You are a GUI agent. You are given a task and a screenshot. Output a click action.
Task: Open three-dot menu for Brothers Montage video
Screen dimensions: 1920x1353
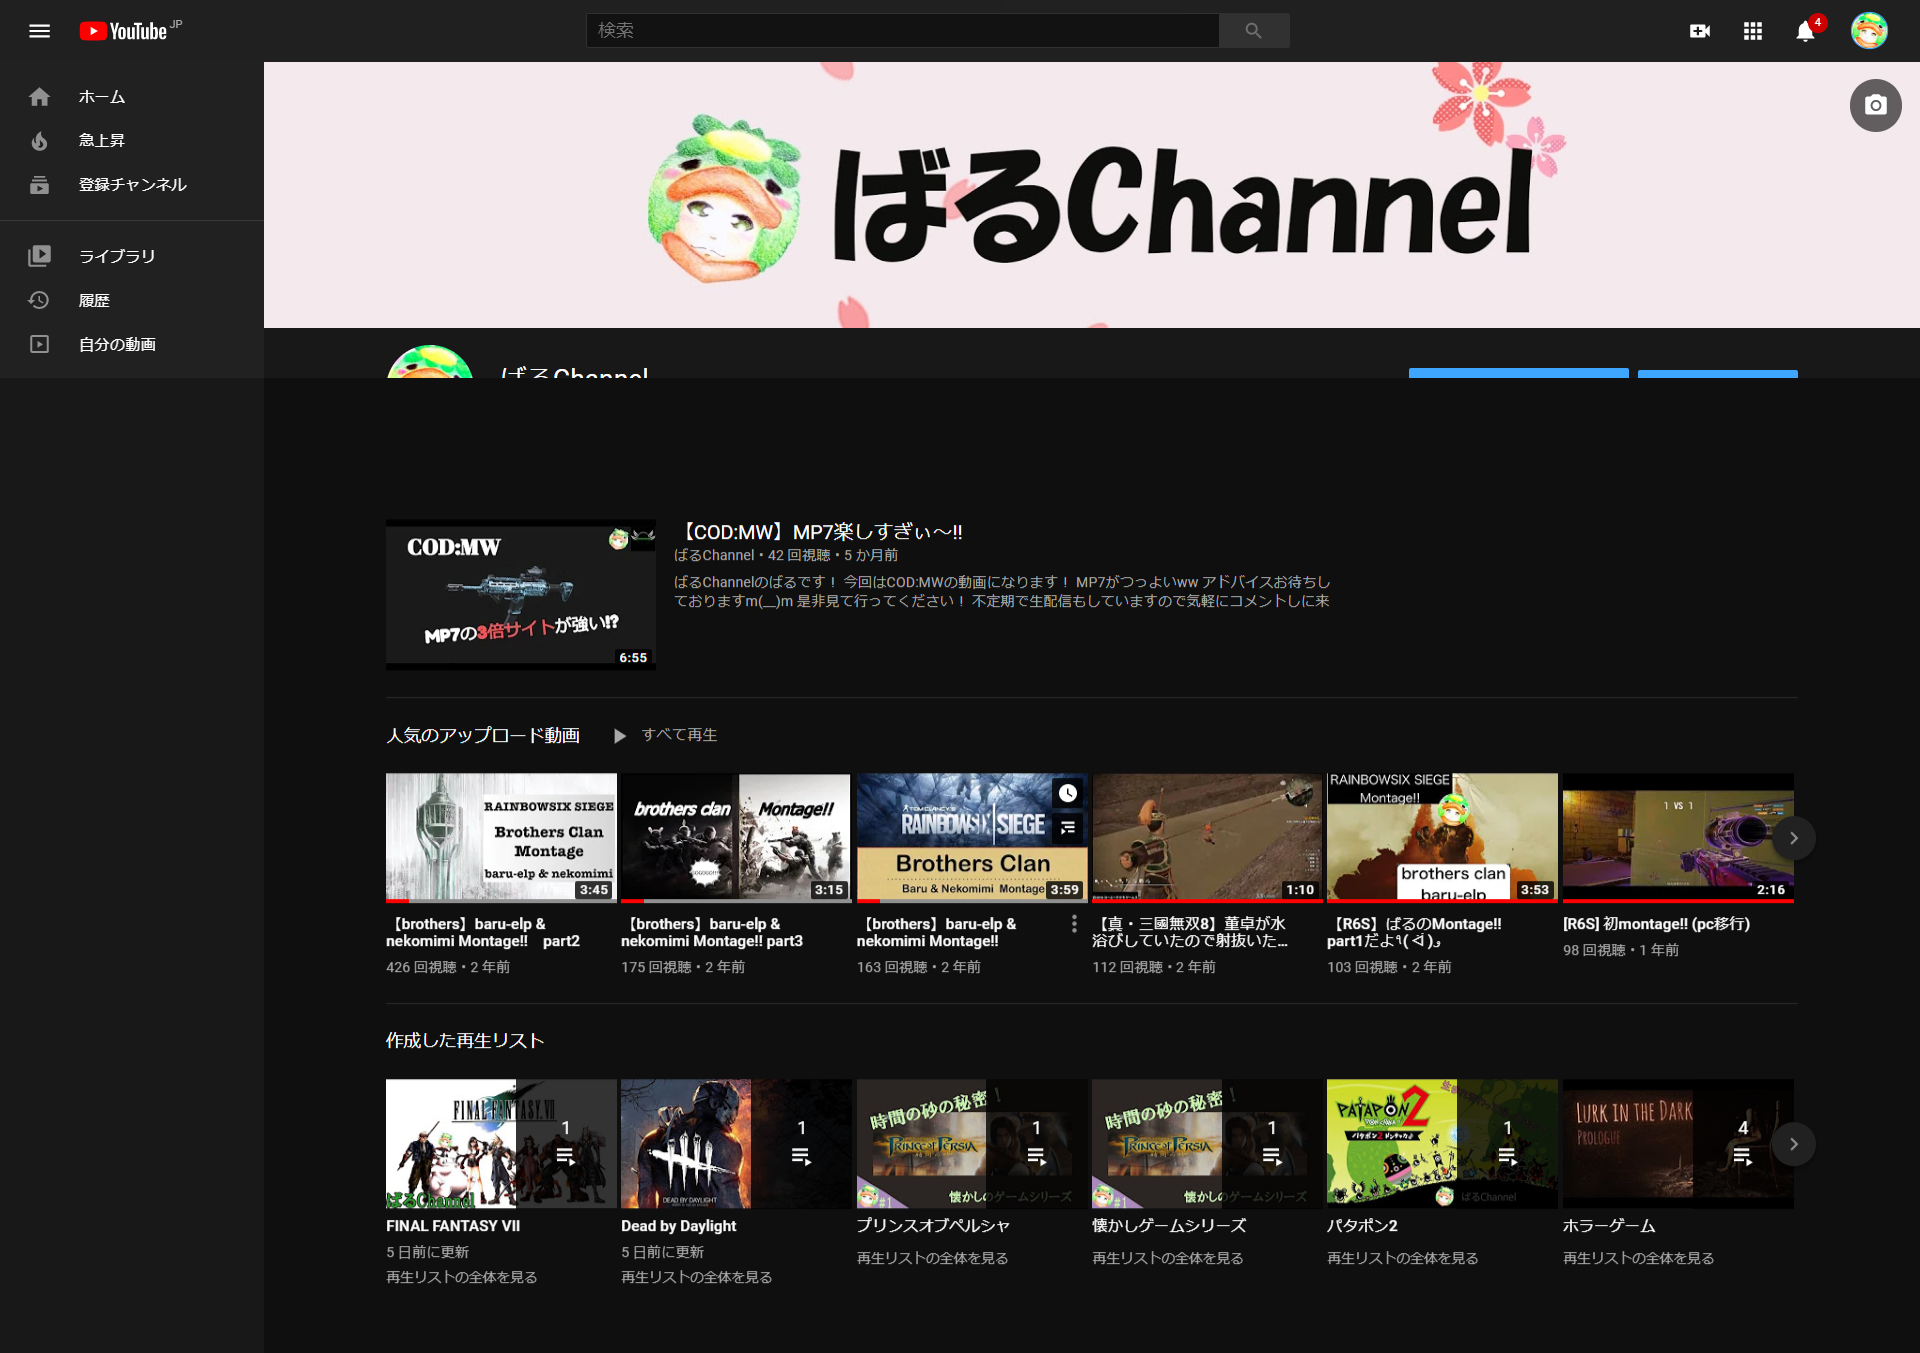pyautogui.click(x=1074, y=924)
